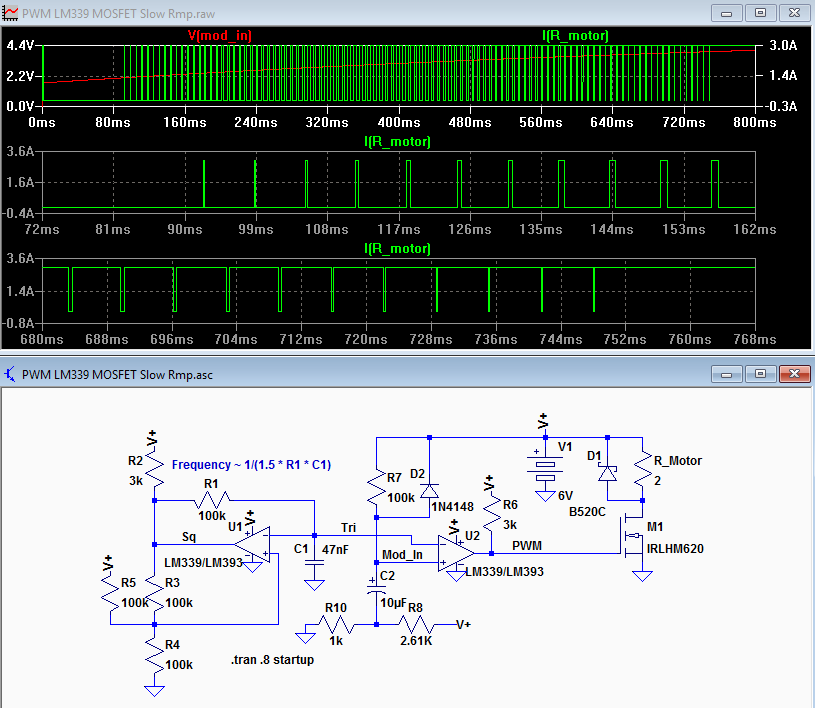Click the I(R_motor) label in bottom plot pane

(397, 248)
